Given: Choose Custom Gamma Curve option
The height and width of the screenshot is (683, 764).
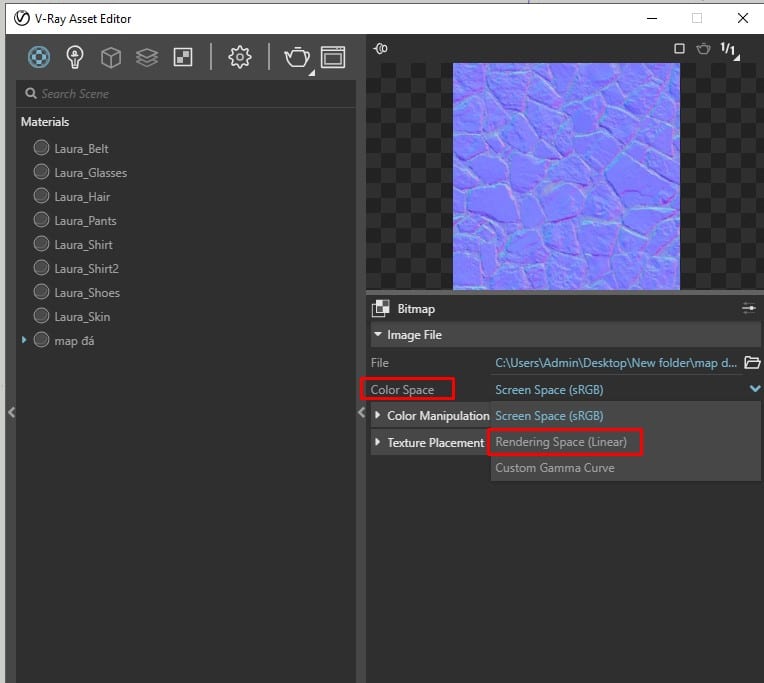Looking at the screenshot, I should point(555,468).
